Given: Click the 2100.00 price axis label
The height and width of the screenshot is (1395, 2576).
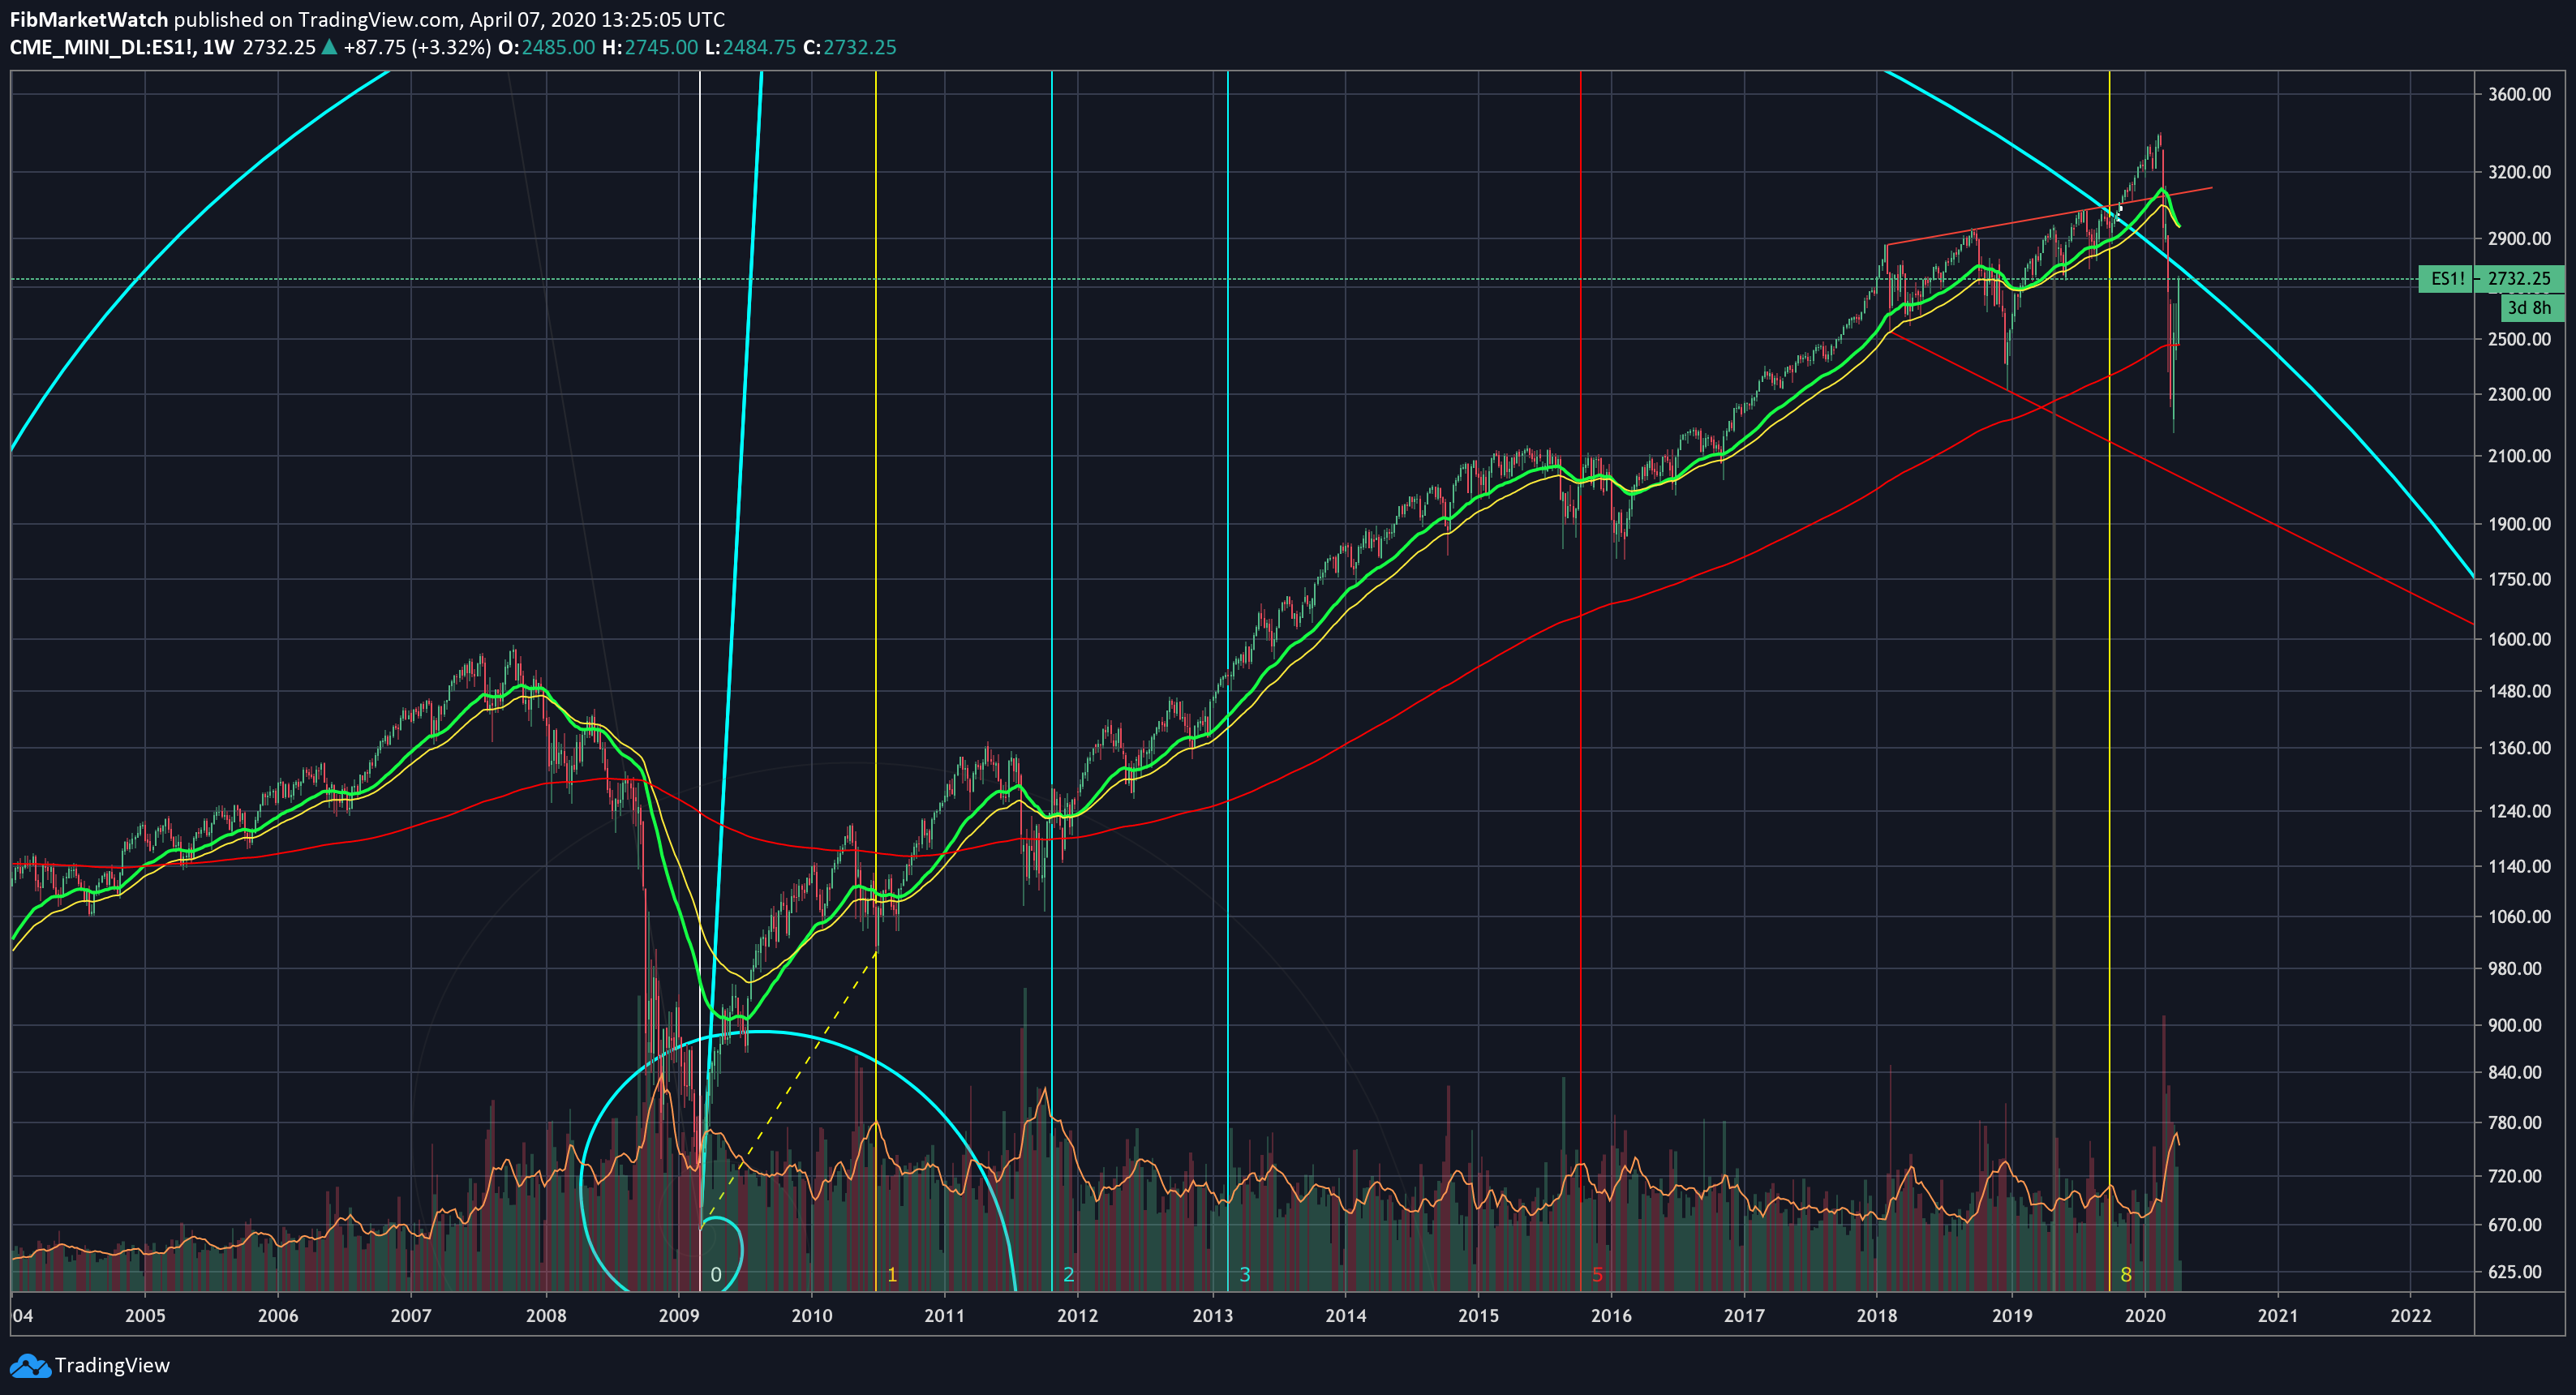Looking at the screenshot, I should [2520, 455].
